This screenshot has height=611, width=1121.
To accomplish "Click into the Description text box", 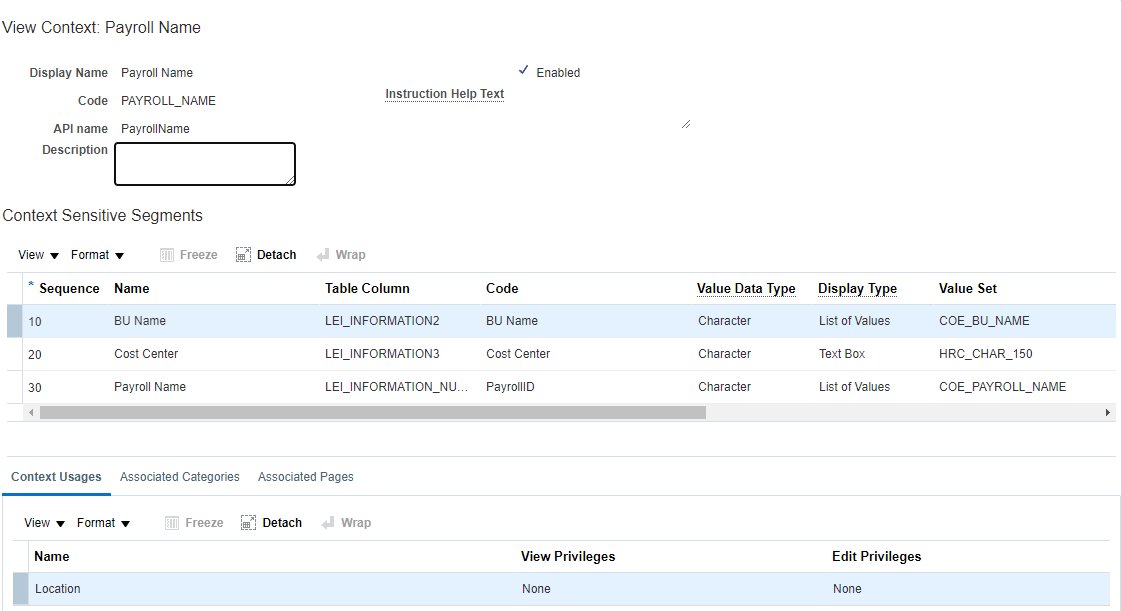I will click(205, 164).
